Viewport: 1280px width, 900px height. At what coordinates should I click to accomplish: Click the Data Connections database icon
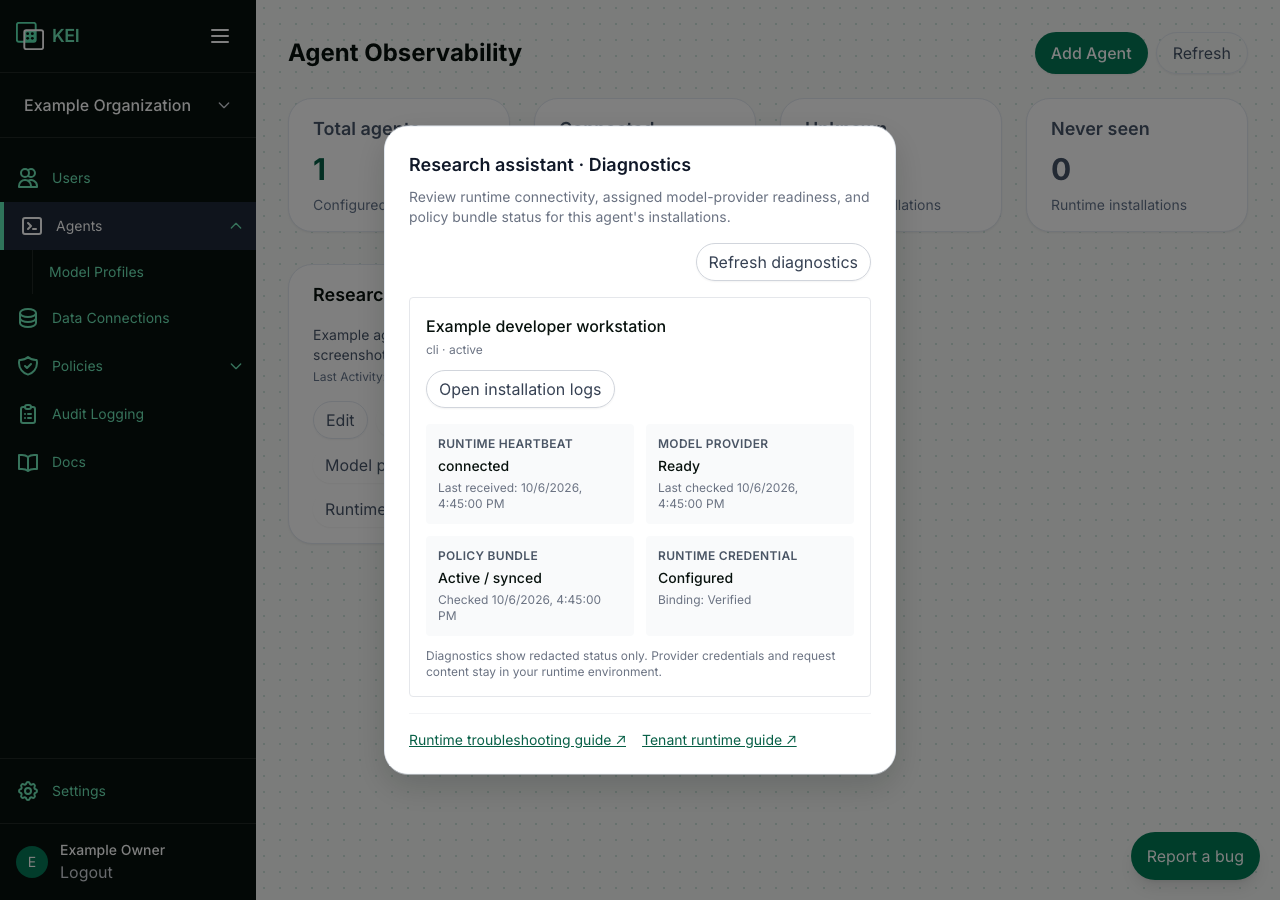[x=28, y=318]
